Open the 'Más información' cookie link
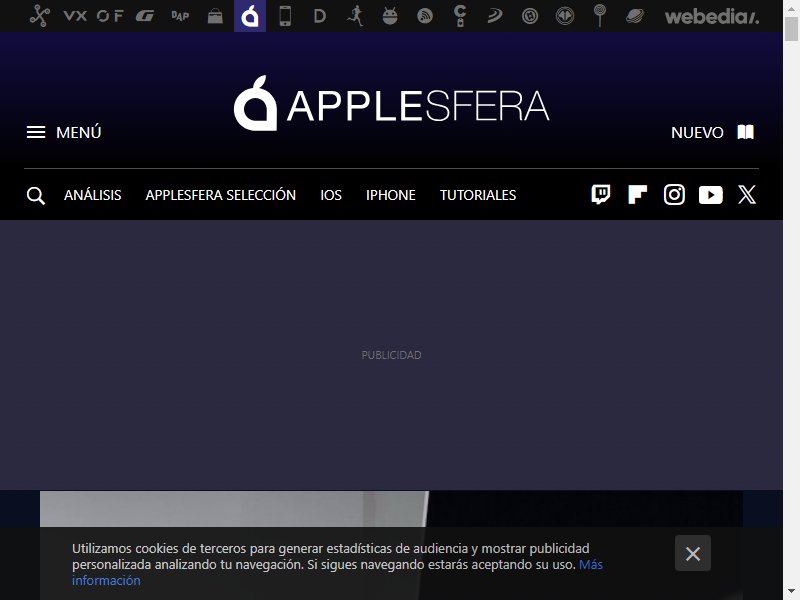Image resolution: width=800 pixels, height=600 pixels. [338, 572]
